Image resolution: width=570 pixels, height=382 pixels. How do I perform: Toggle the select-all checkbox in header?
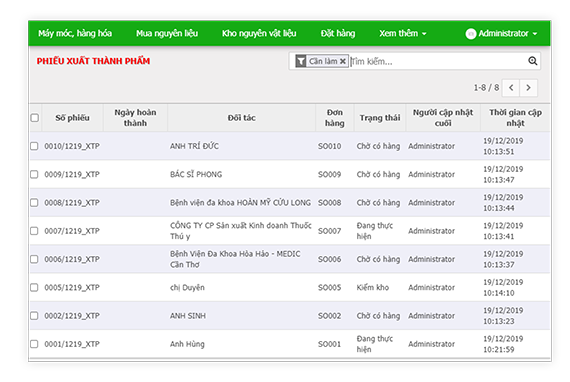pos(35,118)
